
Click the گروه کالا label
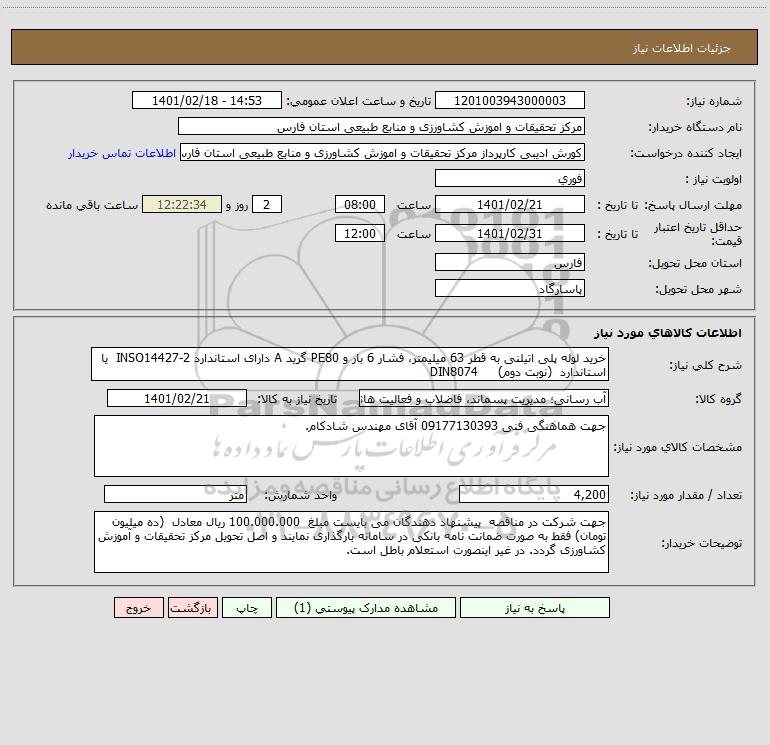[718, 399]
